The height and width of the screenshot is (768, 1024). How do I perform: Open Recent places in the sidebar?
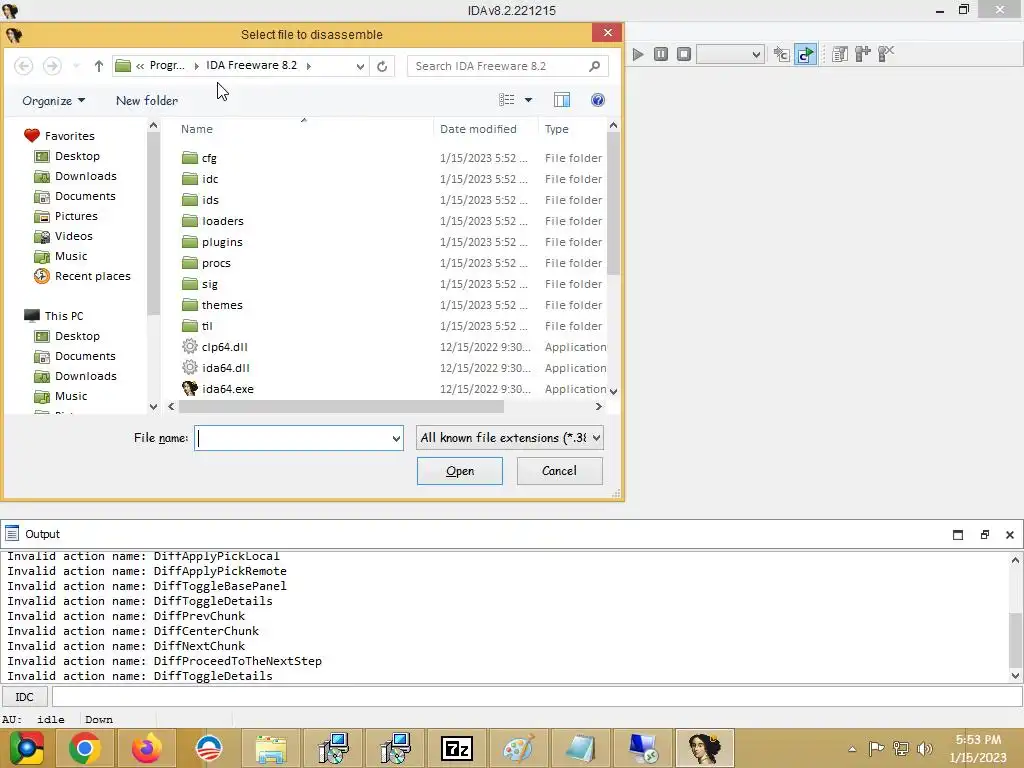click(92, 276)
